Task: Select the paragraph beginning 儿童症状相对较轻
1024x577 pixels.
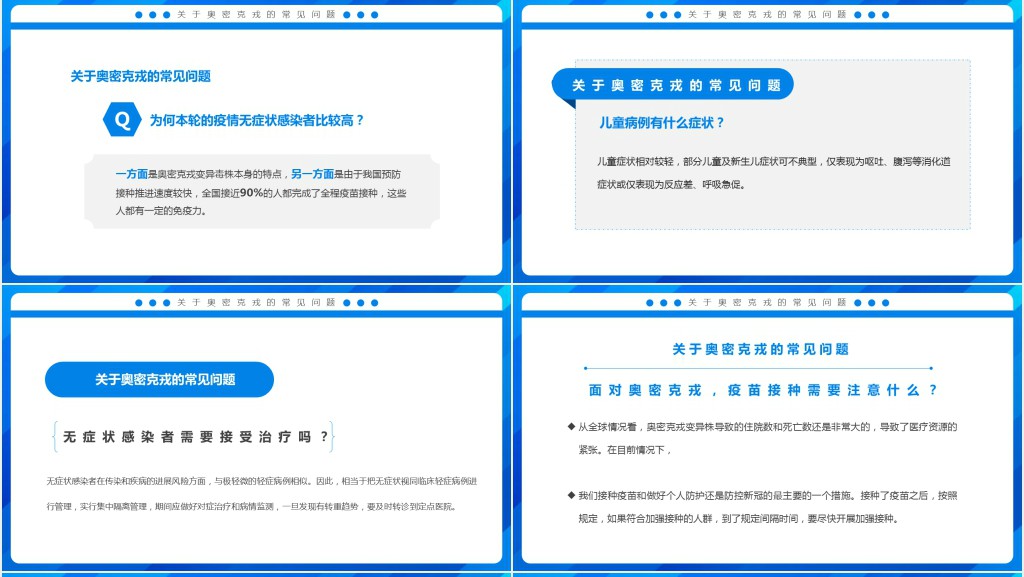Action: tap(773, 172)
